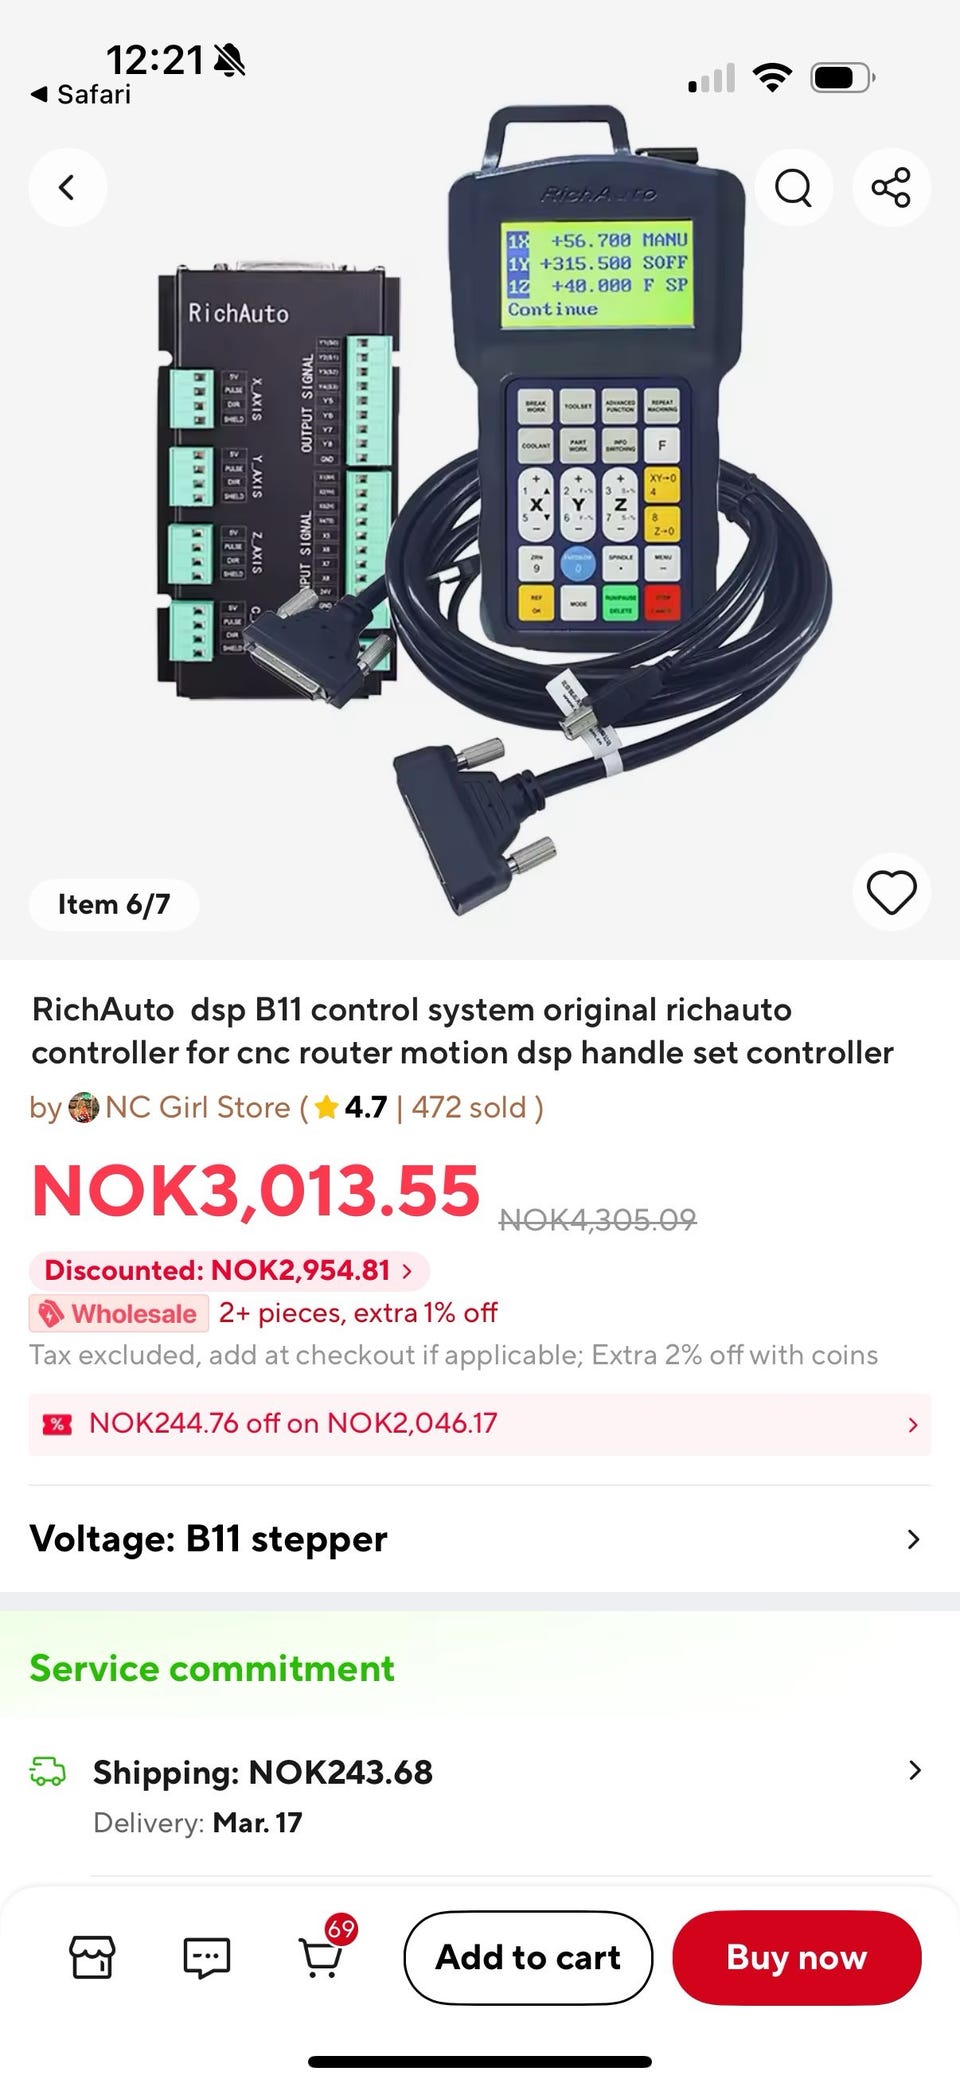960x2087 pixels.
Task: Tap the Buy now button
Action: click(797, 1957)
